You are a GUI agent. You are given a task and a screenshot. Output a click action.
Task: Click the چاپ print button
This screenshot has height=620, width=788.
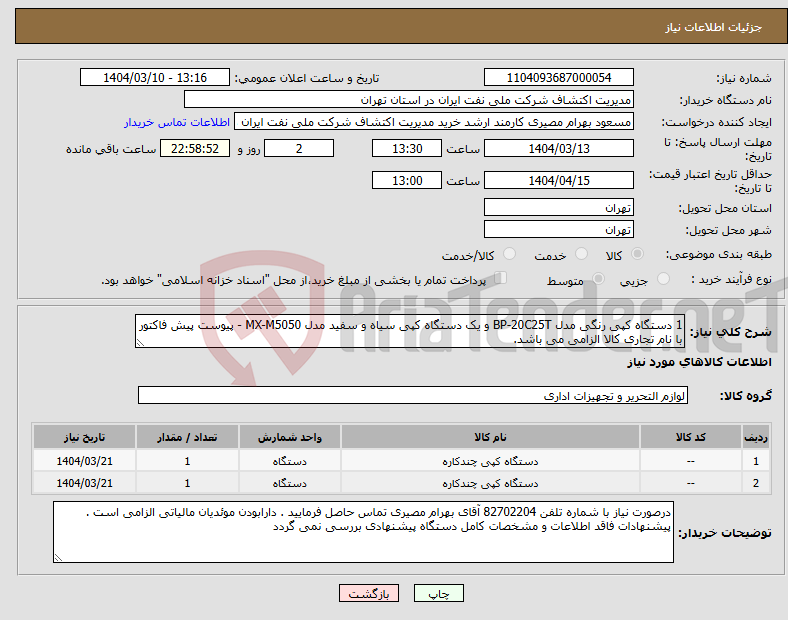click(x=439, y=593)
